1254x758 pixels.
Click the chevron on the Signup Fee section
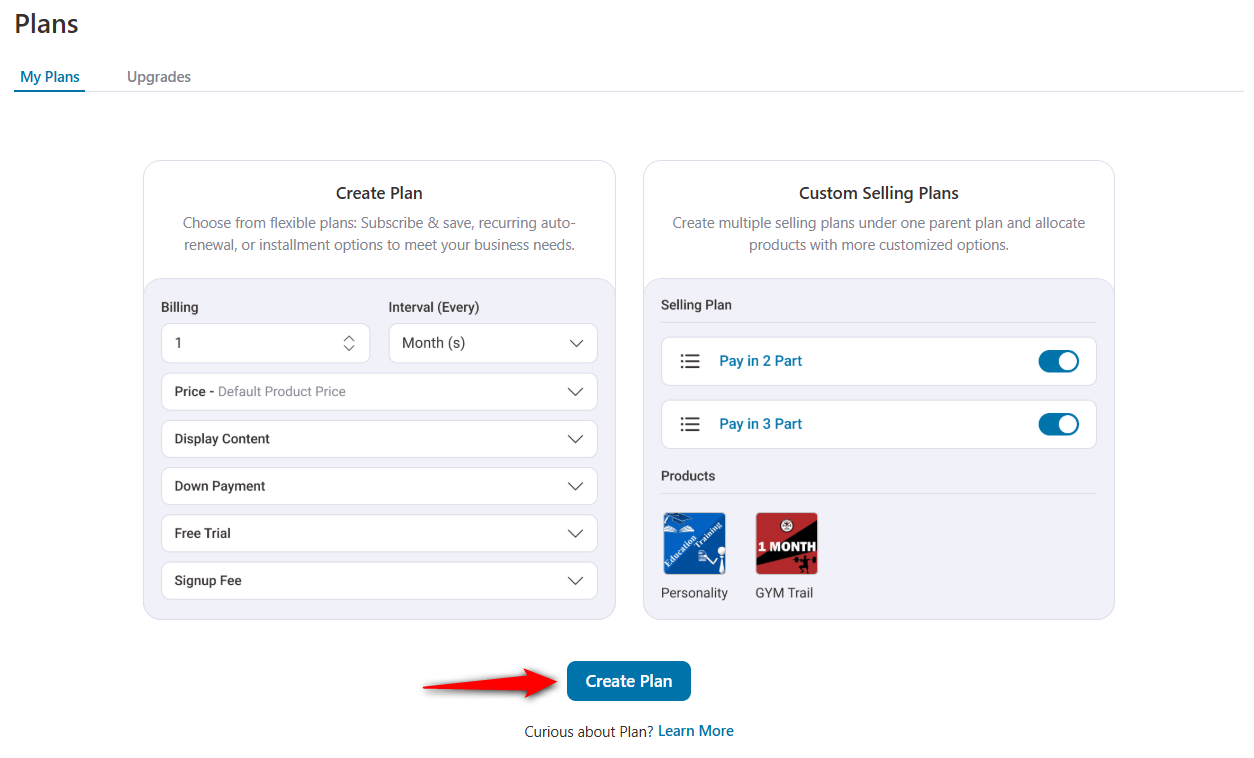click(575, 580)
